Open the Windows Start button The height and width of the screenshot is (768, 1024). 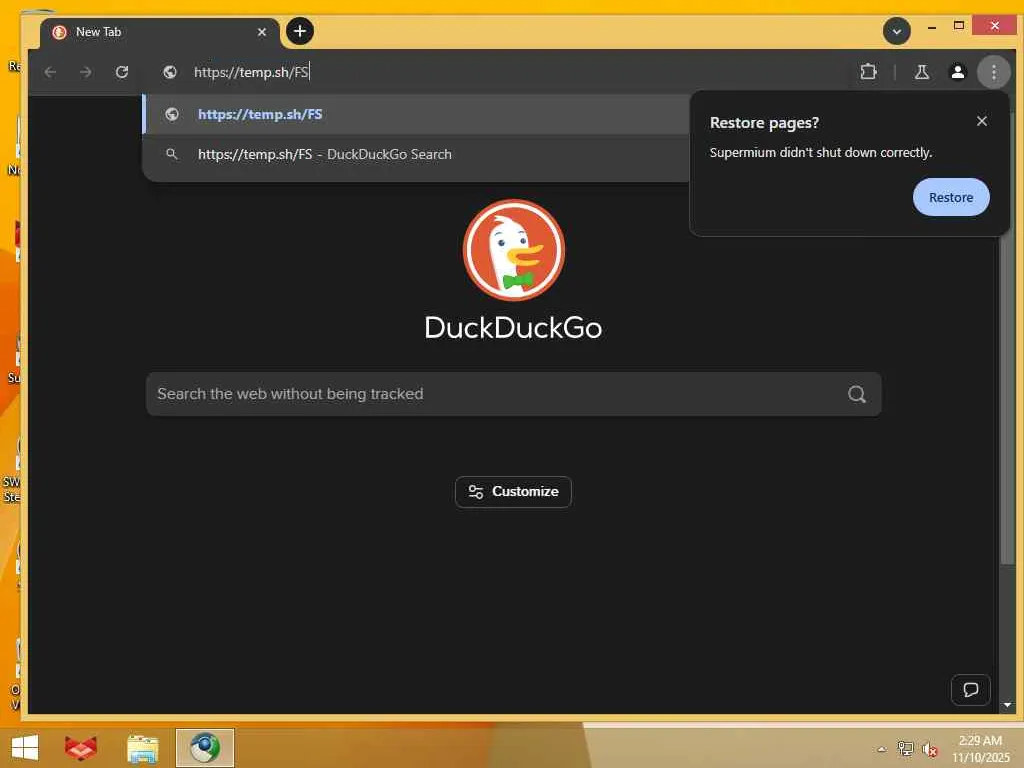25,748
